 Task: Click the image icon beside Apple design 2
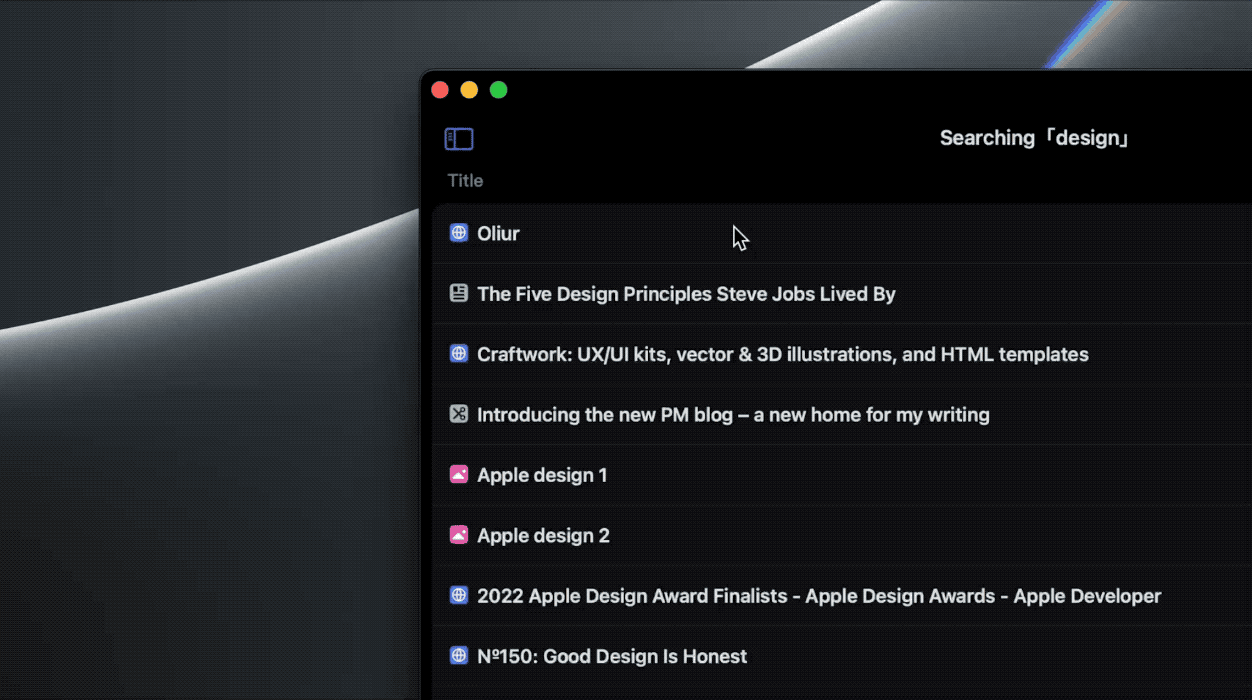(x=459, y=535)
